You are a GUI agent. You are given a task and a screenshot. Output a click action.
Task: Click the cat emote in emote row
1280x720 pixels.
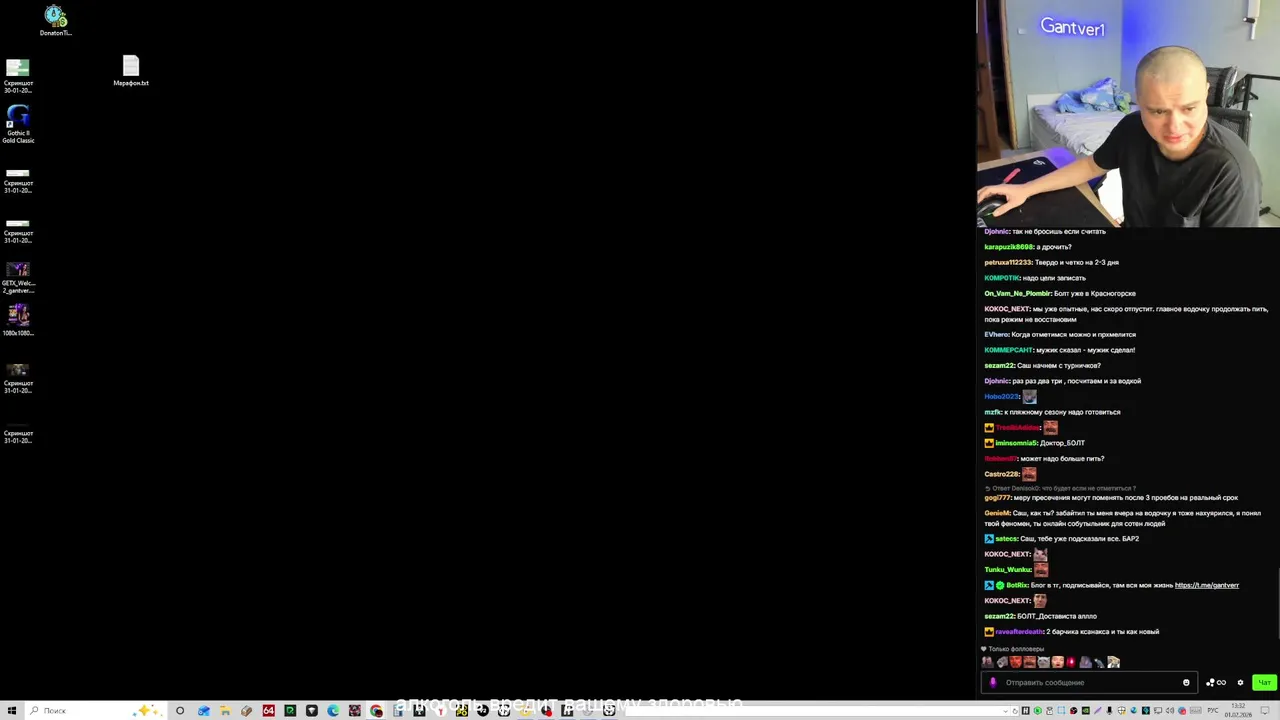[x=1044, y=662]
